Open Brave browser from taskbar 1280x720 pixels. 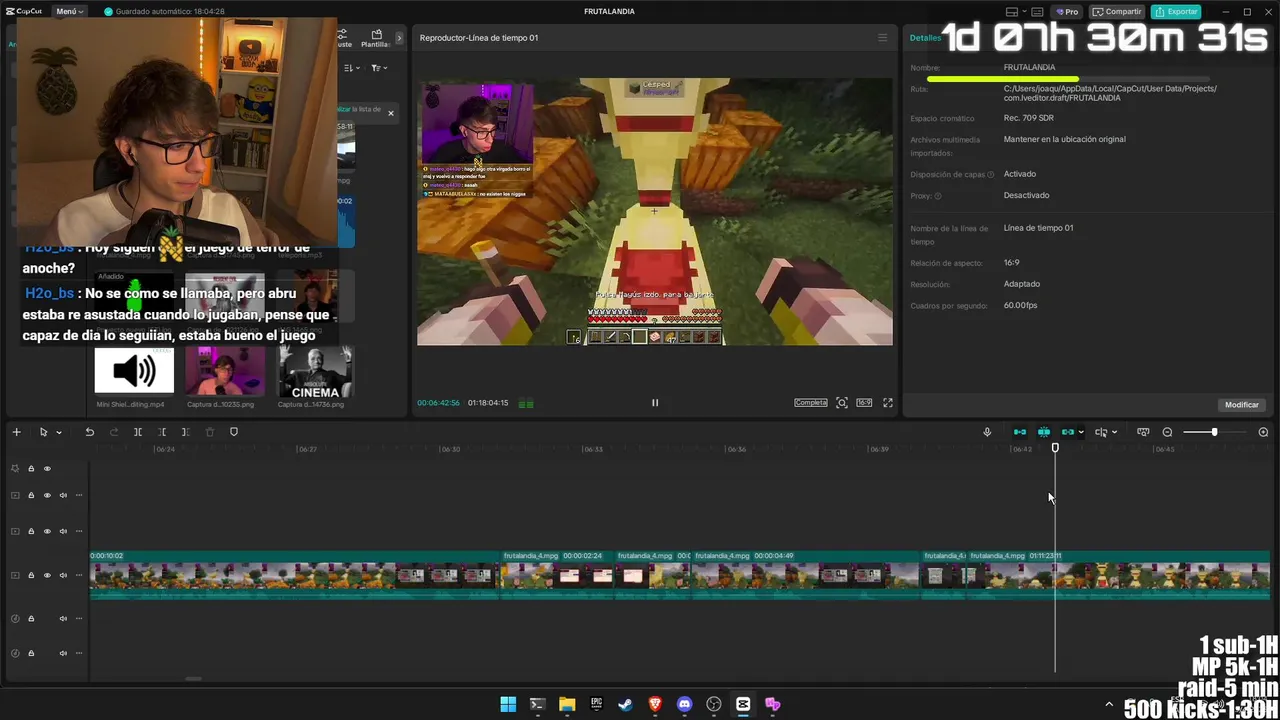655,704
